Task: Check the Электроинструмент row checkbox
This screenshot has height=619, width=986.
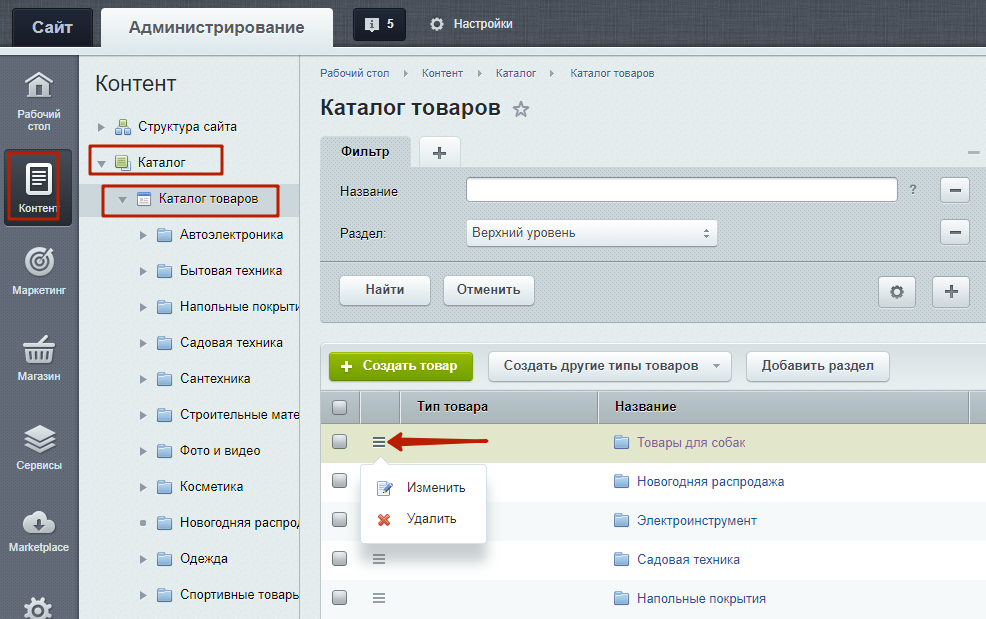Action: 340,520
